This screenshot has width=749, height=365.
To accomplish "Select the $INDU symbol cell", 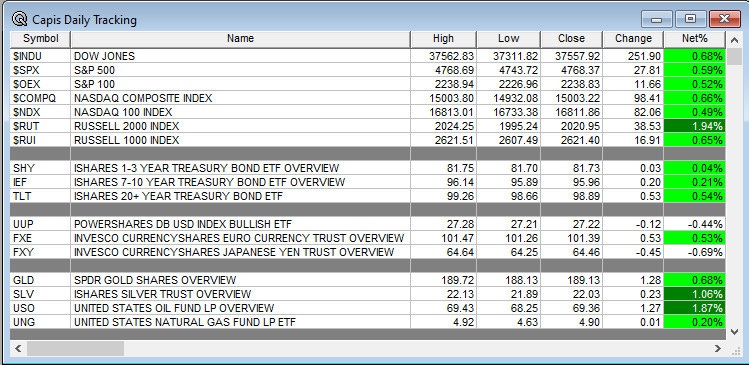I will tap(41, 56).
